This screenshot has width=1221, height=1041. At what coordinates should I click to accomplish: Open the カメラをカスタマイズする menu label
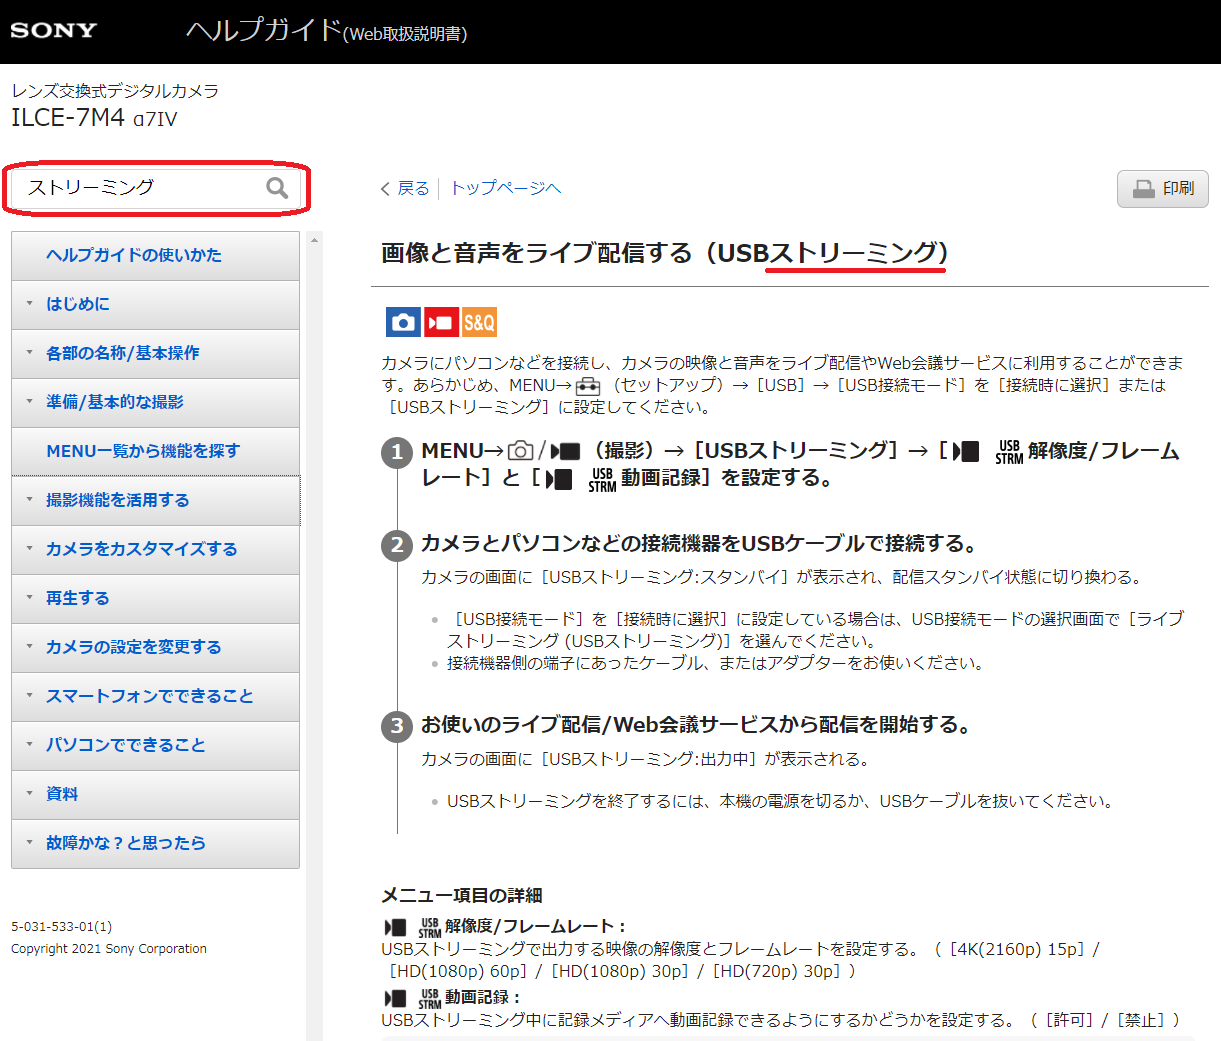[x=142, y=549]
